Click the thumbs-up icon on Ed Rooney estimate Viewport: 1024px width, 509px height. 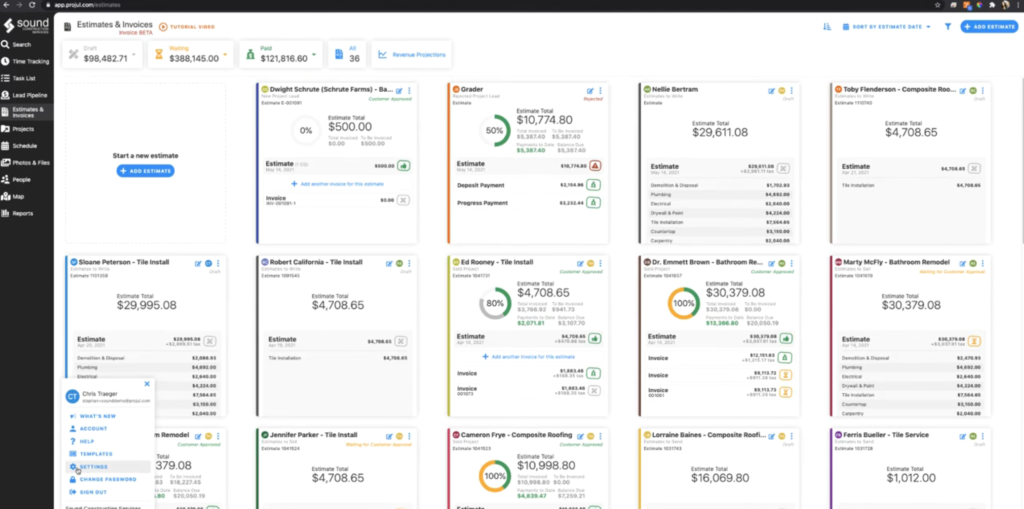[594, 338]
